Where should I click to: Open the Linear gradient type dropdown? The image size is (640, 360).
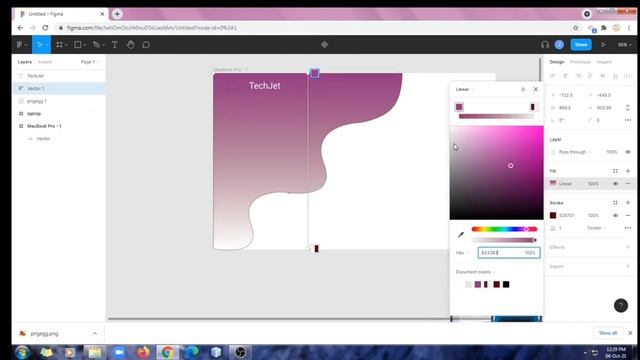(x=464, y=89)
